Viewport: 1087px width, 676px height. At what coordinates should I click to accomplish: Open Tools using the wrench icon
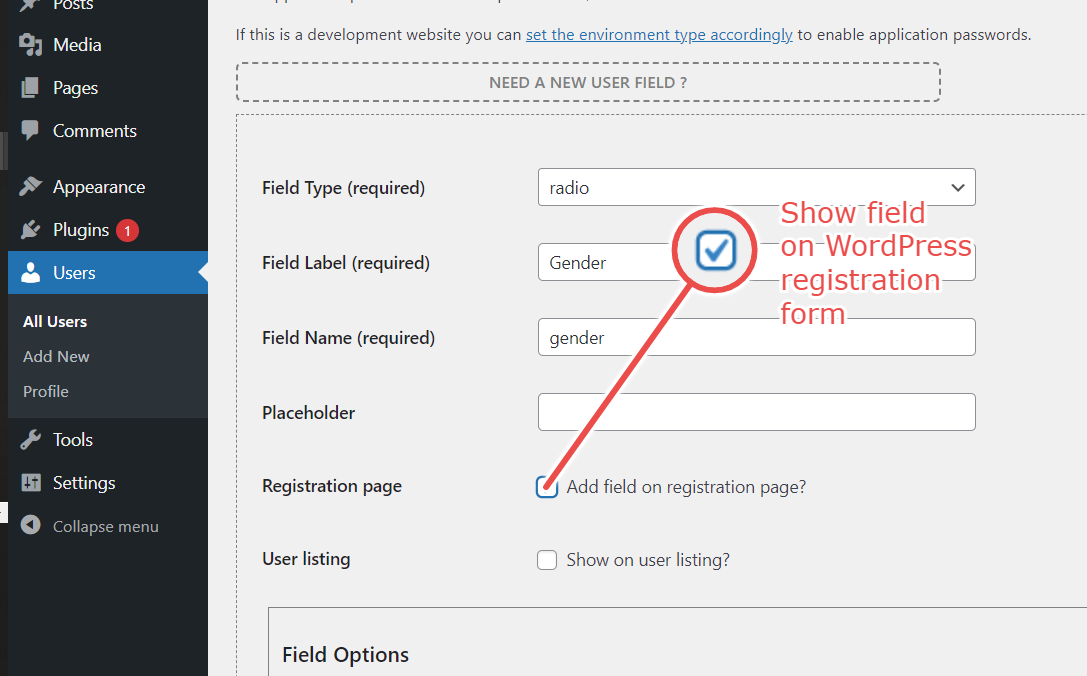tap(30, 439)
